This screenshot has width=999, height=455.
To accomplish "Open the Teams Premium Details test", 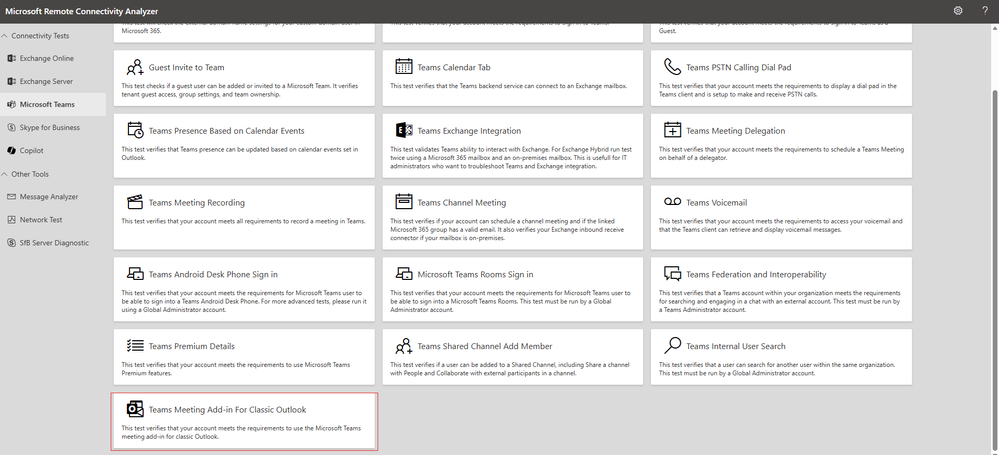I will pyautogui.click(x=244, y=357).
